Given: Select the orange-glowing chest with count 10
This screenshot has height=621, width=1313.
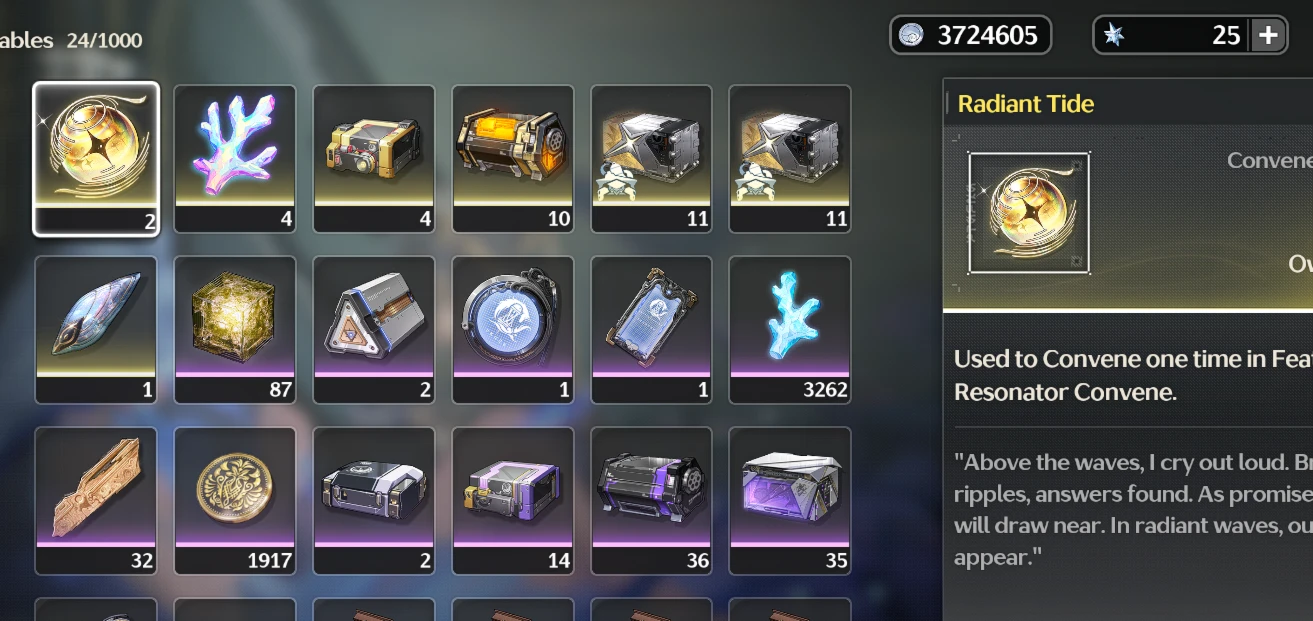Looking at the screenshot, I should click(513, 158).
